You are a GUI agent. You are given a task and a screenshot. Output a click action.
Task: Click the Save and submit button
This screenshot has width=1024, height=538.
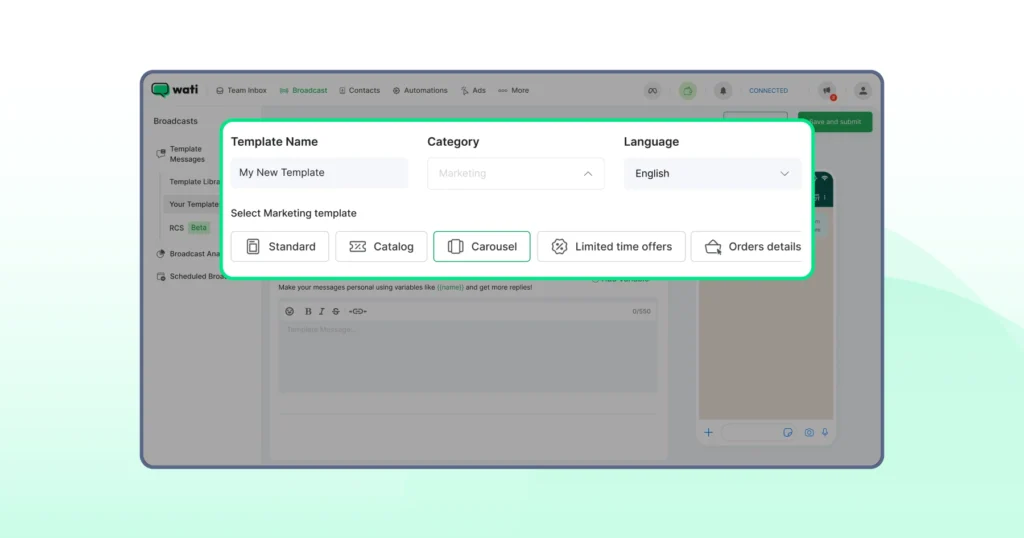tap(835, 122)
